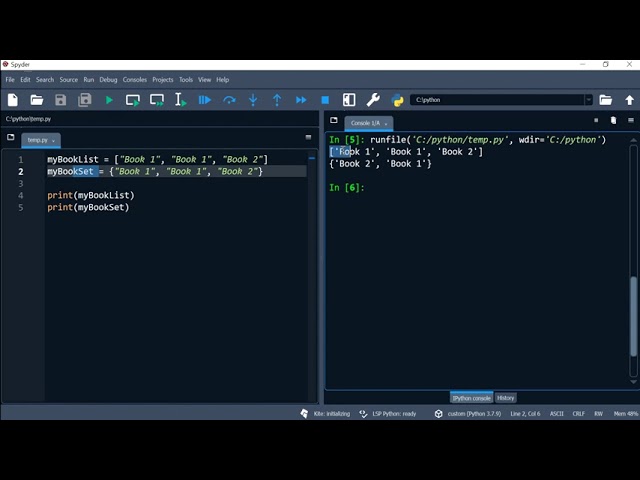Viewport: 640px width, 480px height.
Task: Open the Consoles menu
Action: 135,80
